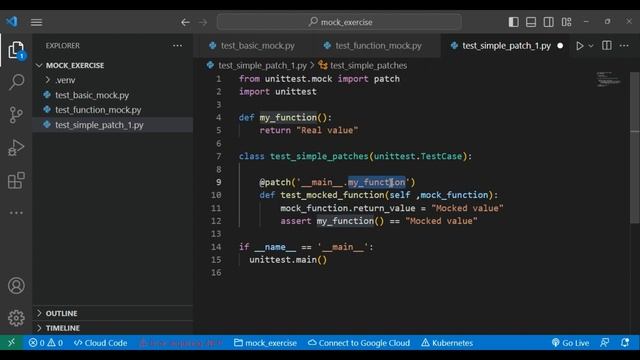Toggle the secondary side bar layout icon

click(549, 22)
